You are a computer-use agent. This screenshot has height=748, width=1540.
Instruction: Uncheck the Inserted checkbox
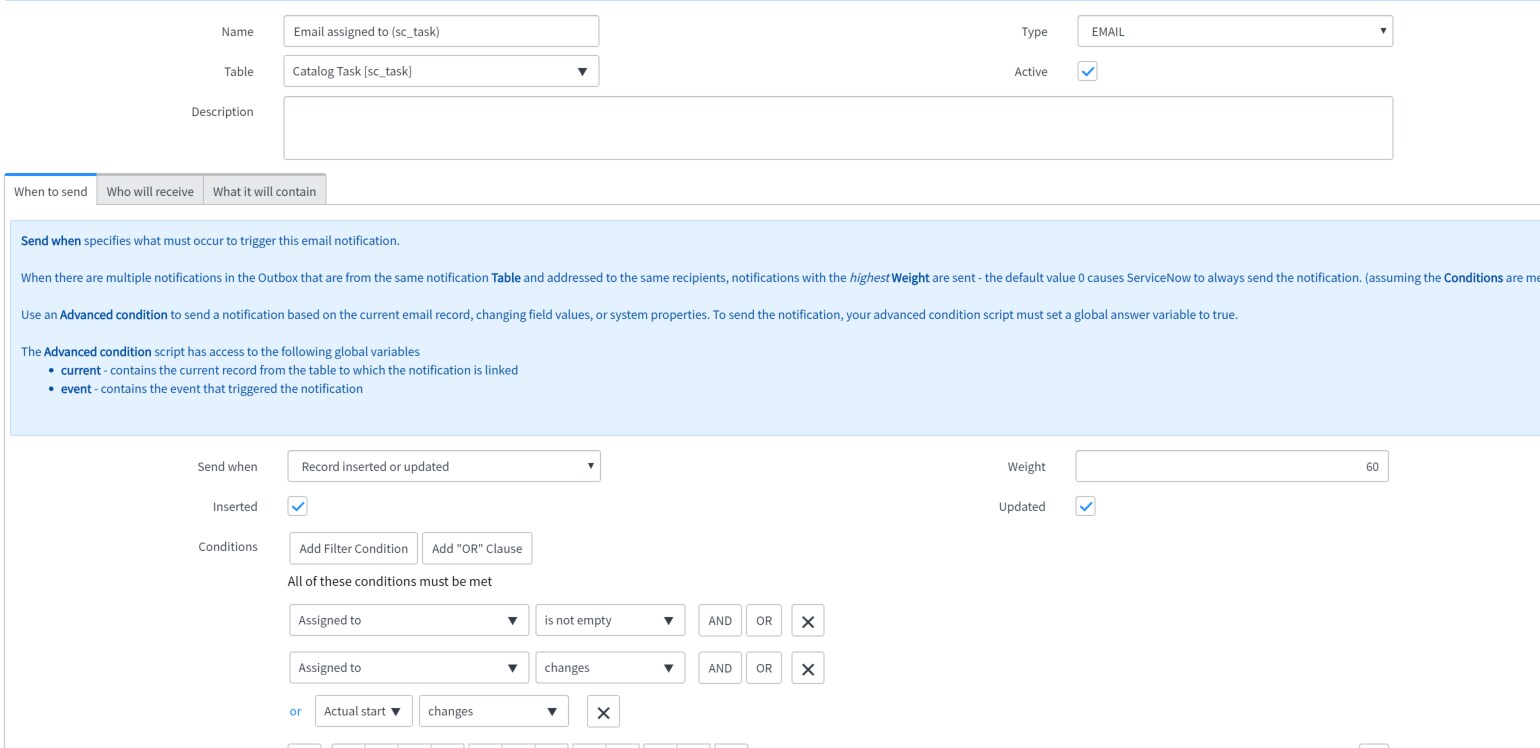297,507
